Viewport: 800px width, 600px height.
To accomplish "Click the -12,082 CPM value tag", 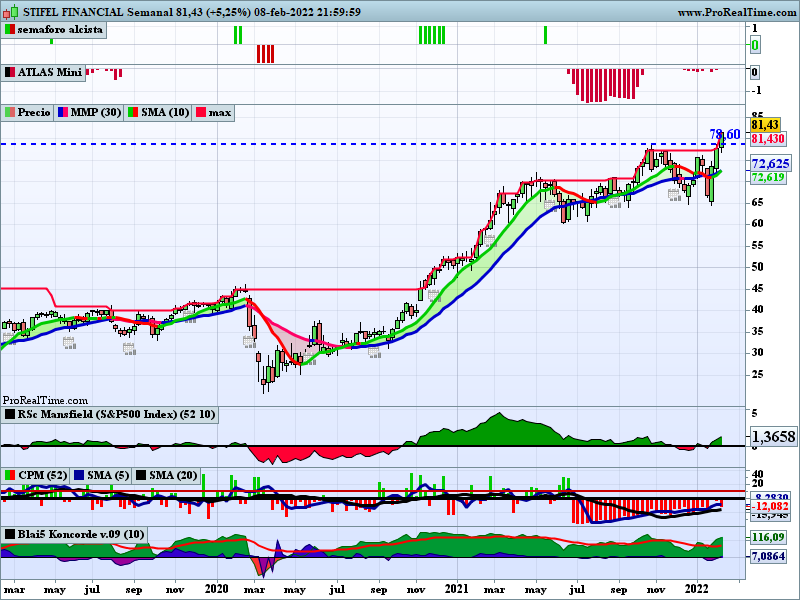I will click(770, 506).
